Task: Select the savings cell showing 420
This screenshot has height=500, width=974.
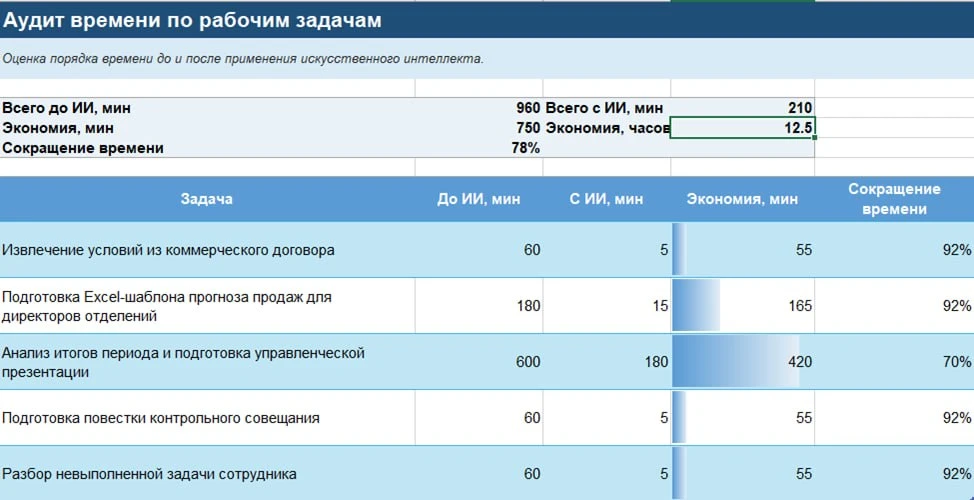Action: [x=743, y=361]
